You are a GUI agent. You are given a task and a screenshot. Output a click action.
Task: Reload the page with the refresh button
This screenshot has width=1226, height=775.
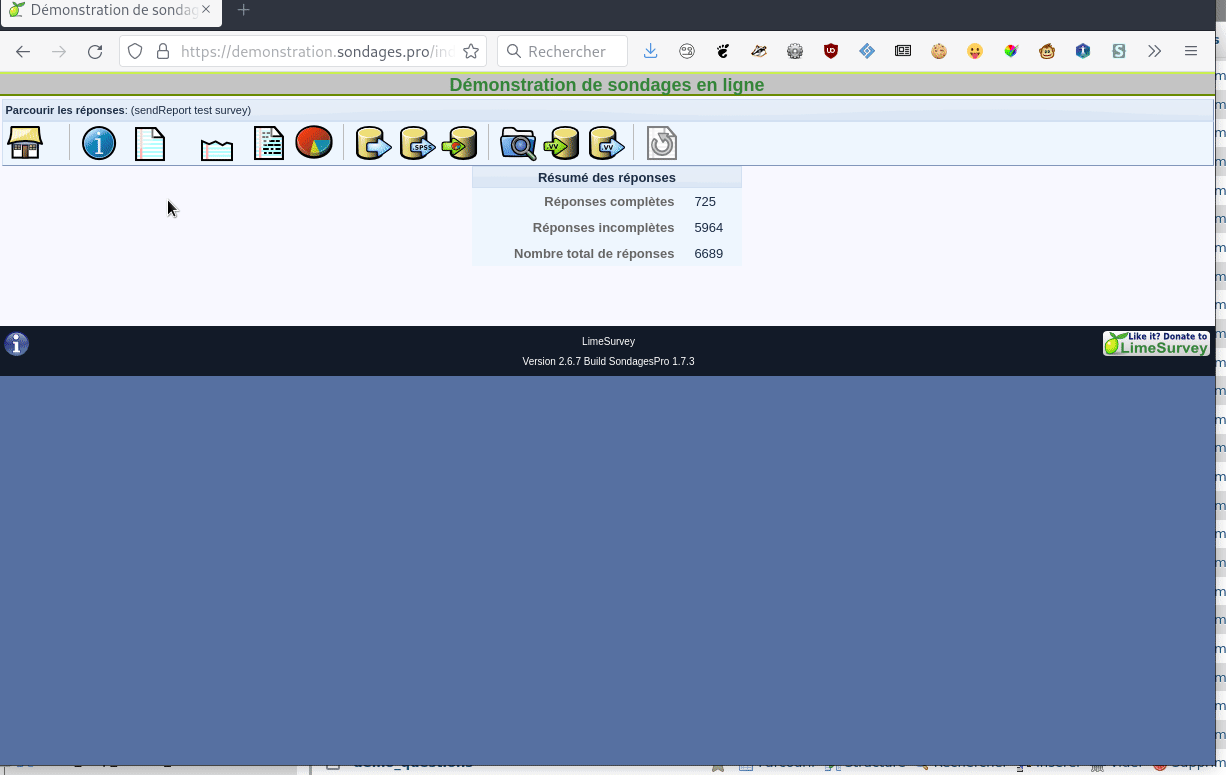95,51
